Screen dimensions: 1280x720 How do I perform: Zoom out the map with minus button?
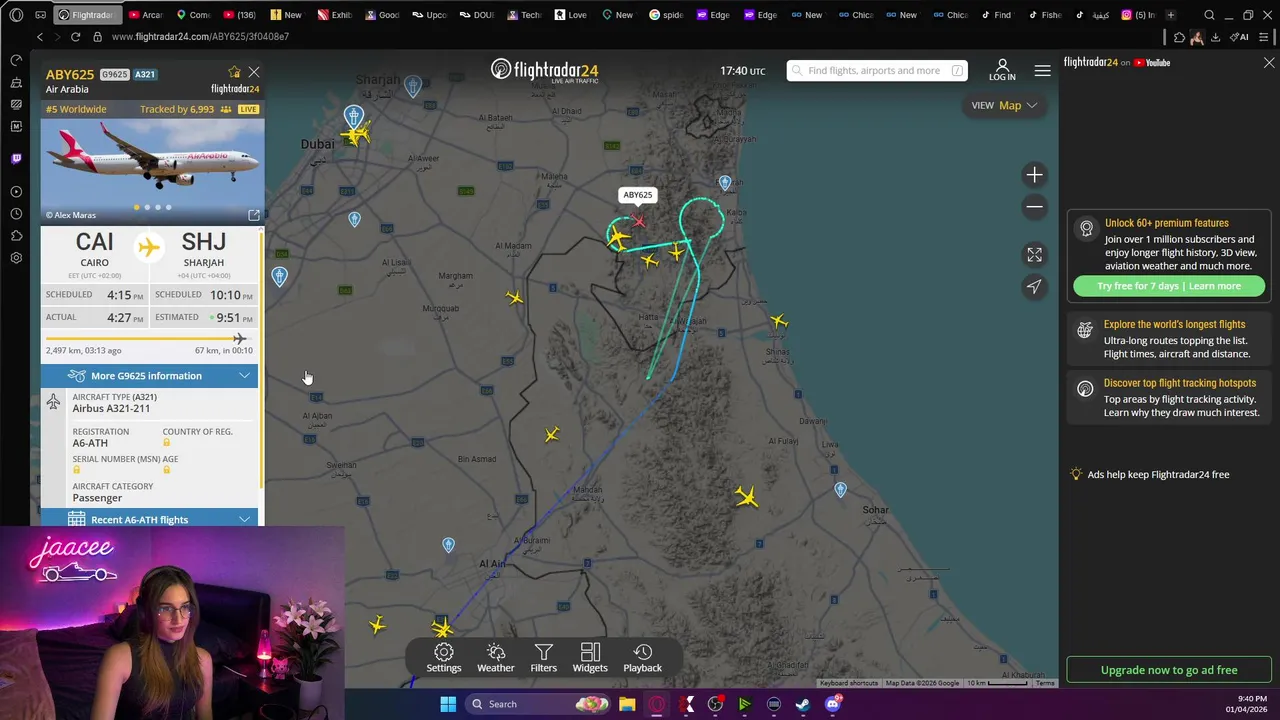click(1035, 207)
